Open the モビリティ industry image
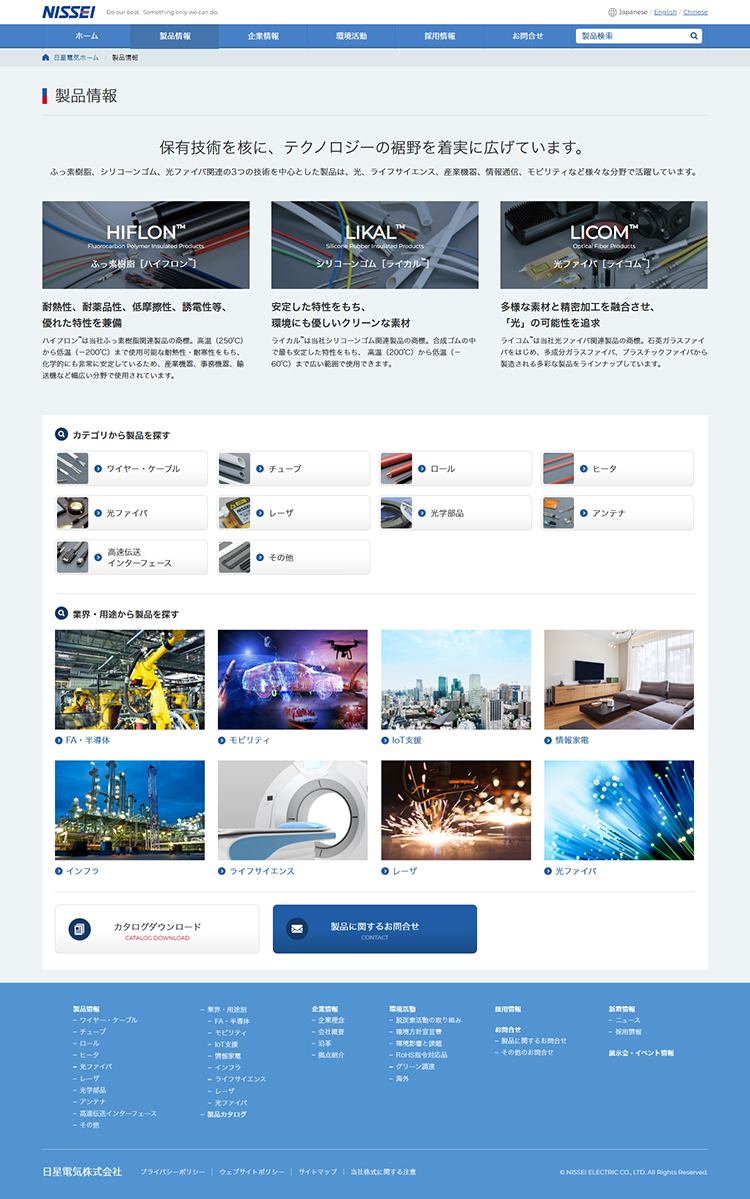The width and height of the screenshot is (750, 1199). 292,680
